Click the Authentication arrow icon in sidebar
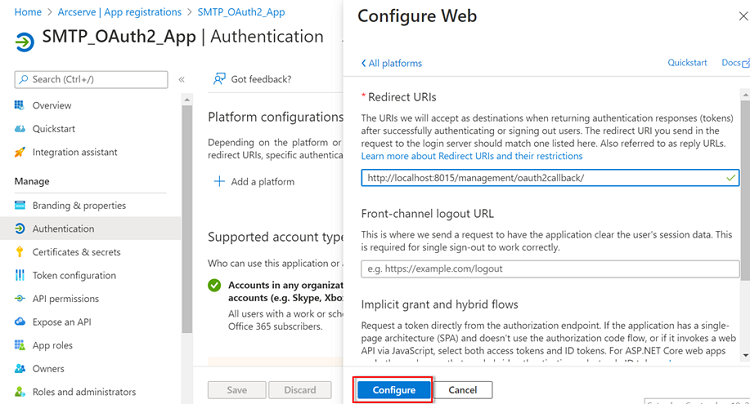Screen dimensions: 750x404 tap(20, 229)
